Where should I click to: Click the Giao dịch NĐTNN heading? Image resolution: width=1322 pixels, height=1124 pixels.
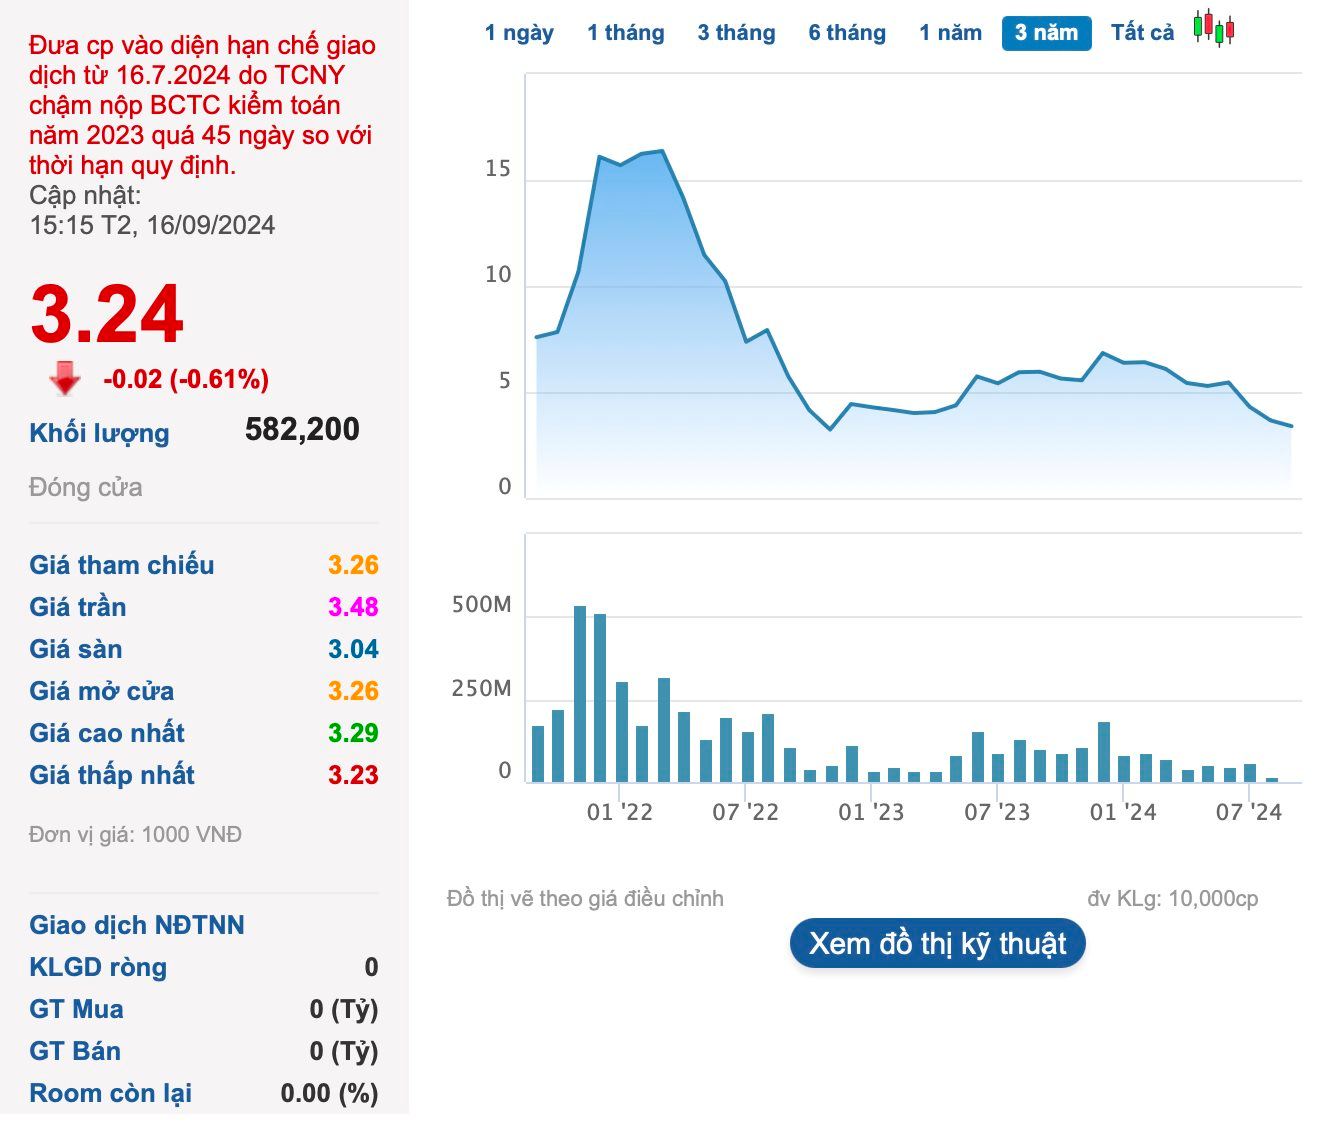pyautogui.click(x=137, y=925)
